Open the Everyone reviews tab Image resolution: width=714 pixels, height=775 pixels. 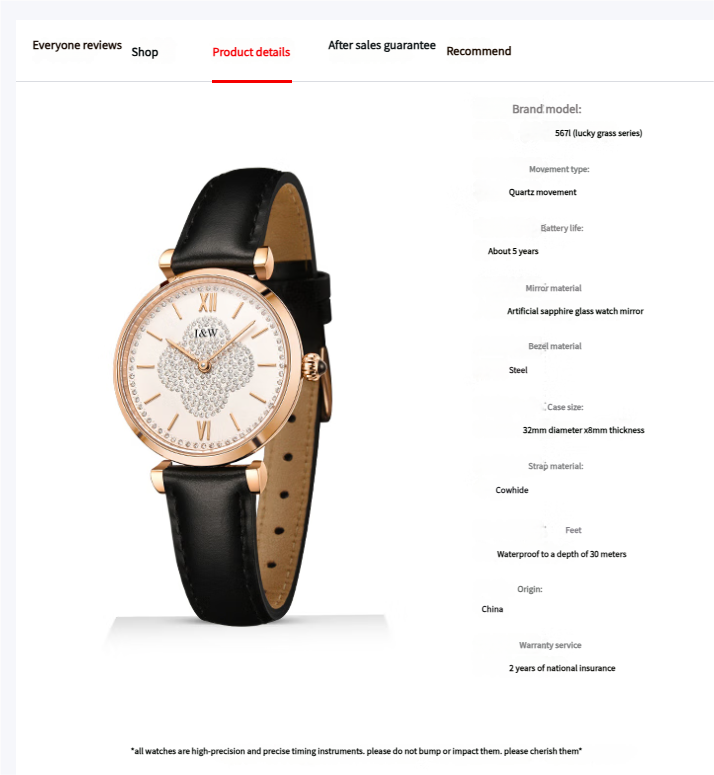coord(77,45)
